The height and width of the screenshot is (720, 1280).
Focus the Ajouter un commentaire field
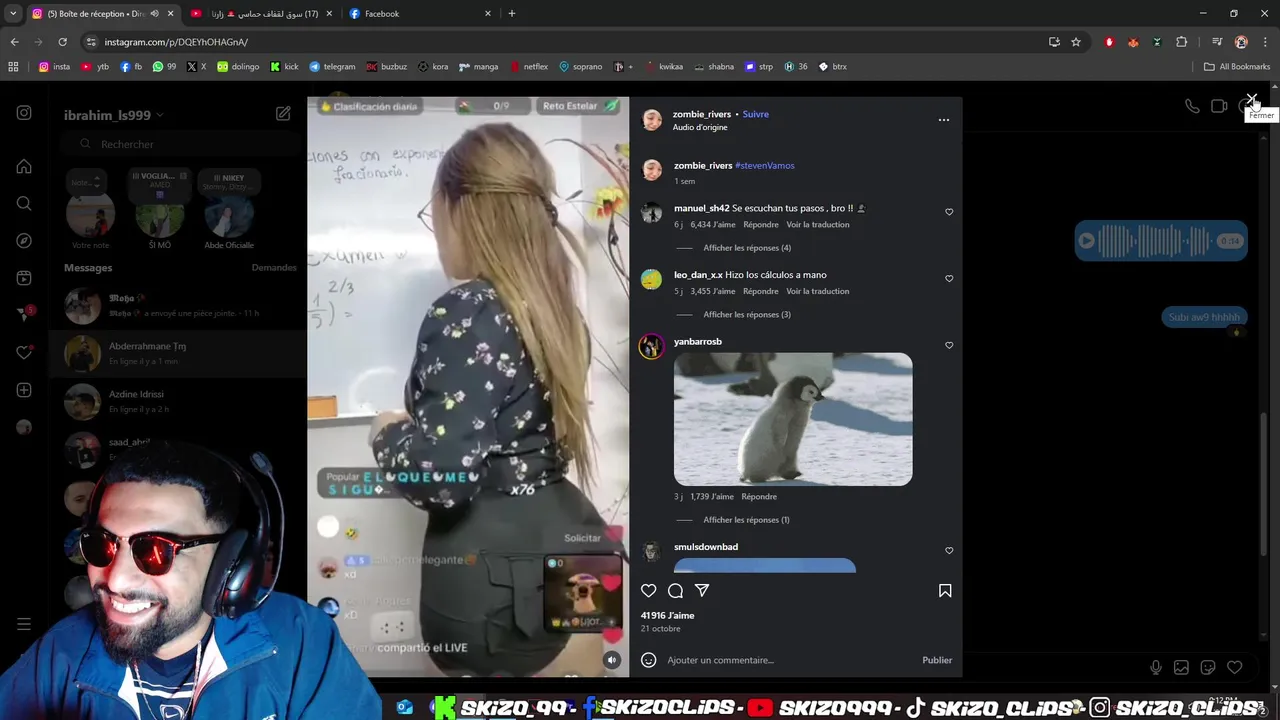[x=790, y=660]
